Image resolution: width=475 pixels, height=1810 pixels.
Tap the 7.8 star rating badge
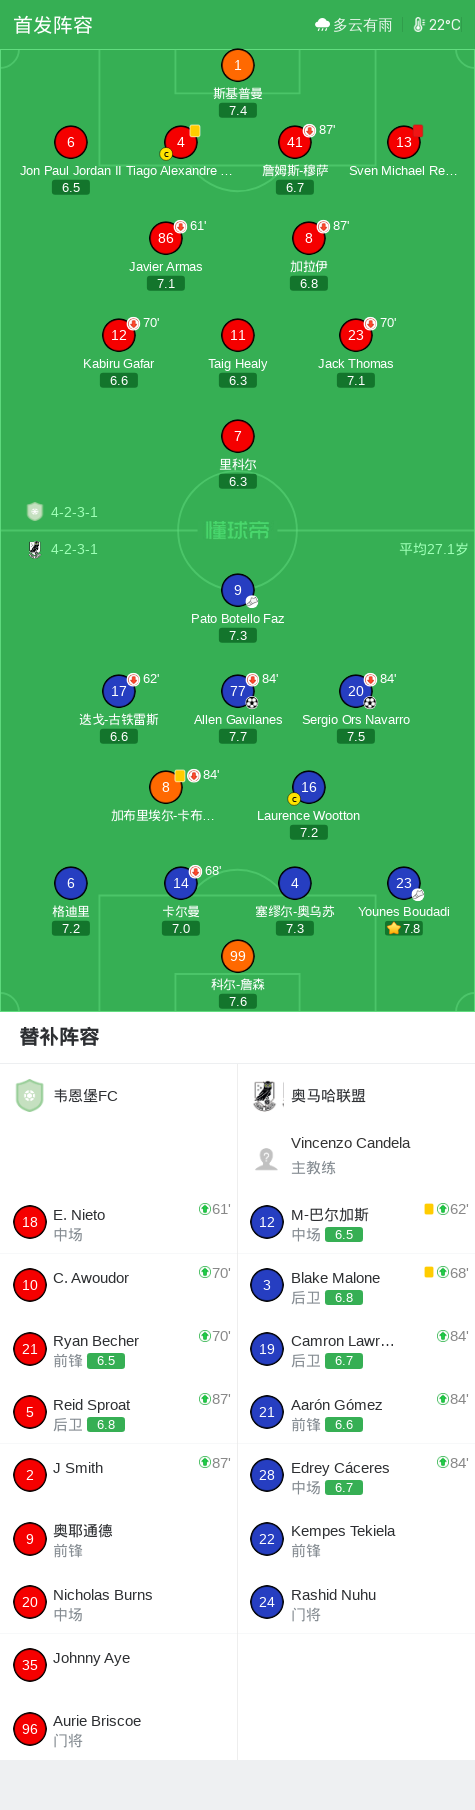coord(404,928)
